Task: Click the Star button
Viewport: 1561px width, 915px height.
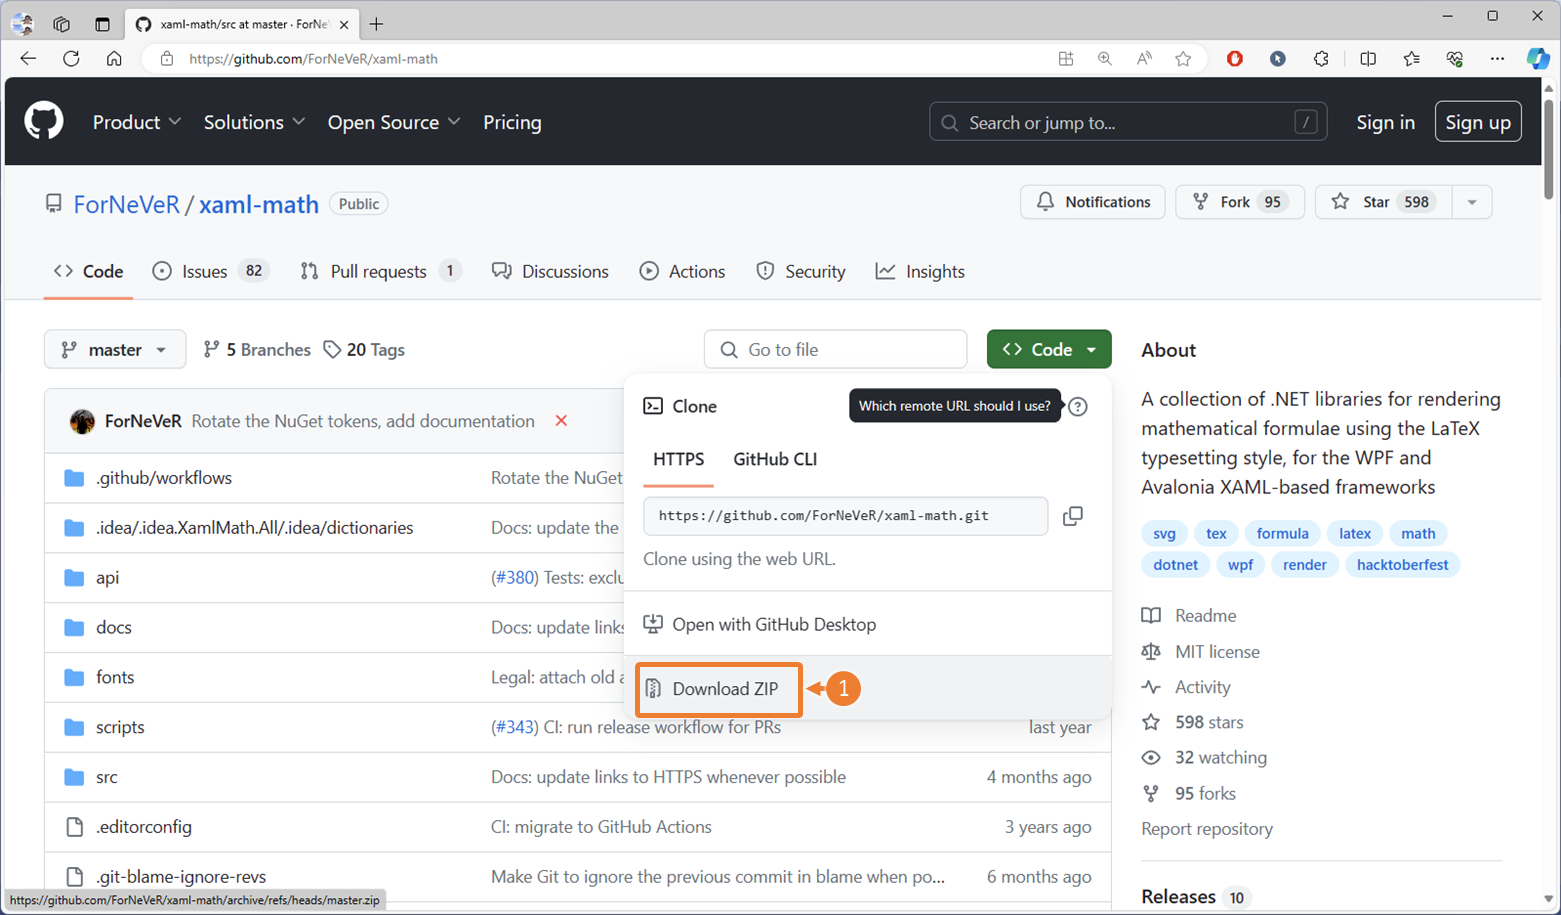Action: [x=1384, y=202]
